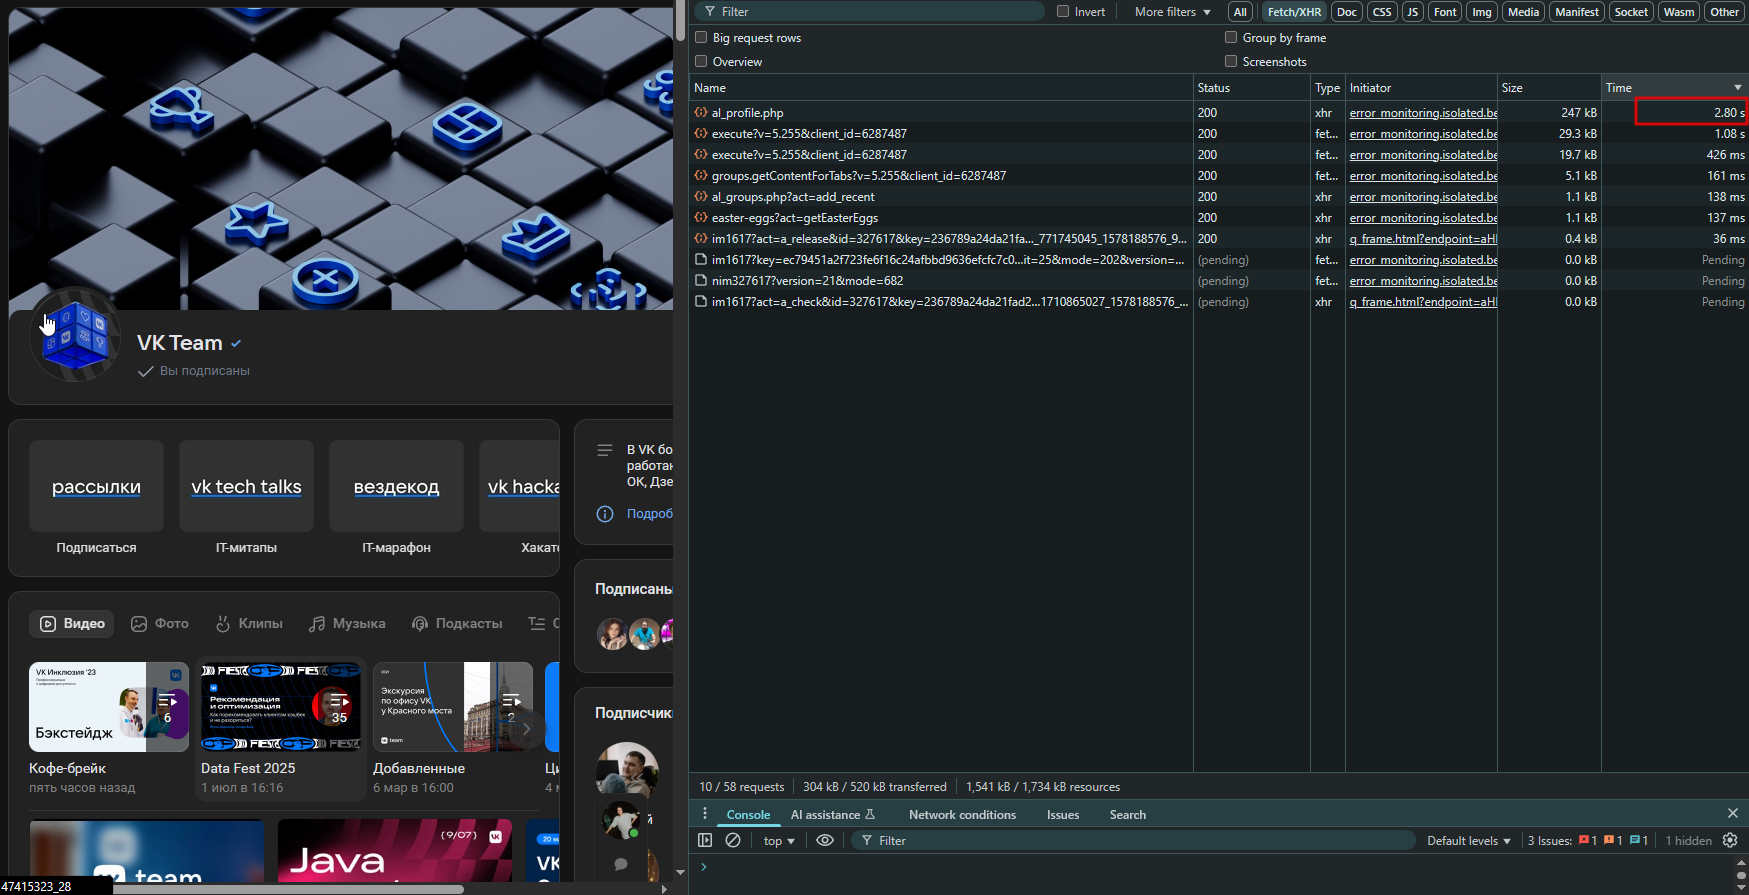Click the horizontal page scrollbar
The width and height of the screenshot is (1749, 895).
[x=288, y=888]
